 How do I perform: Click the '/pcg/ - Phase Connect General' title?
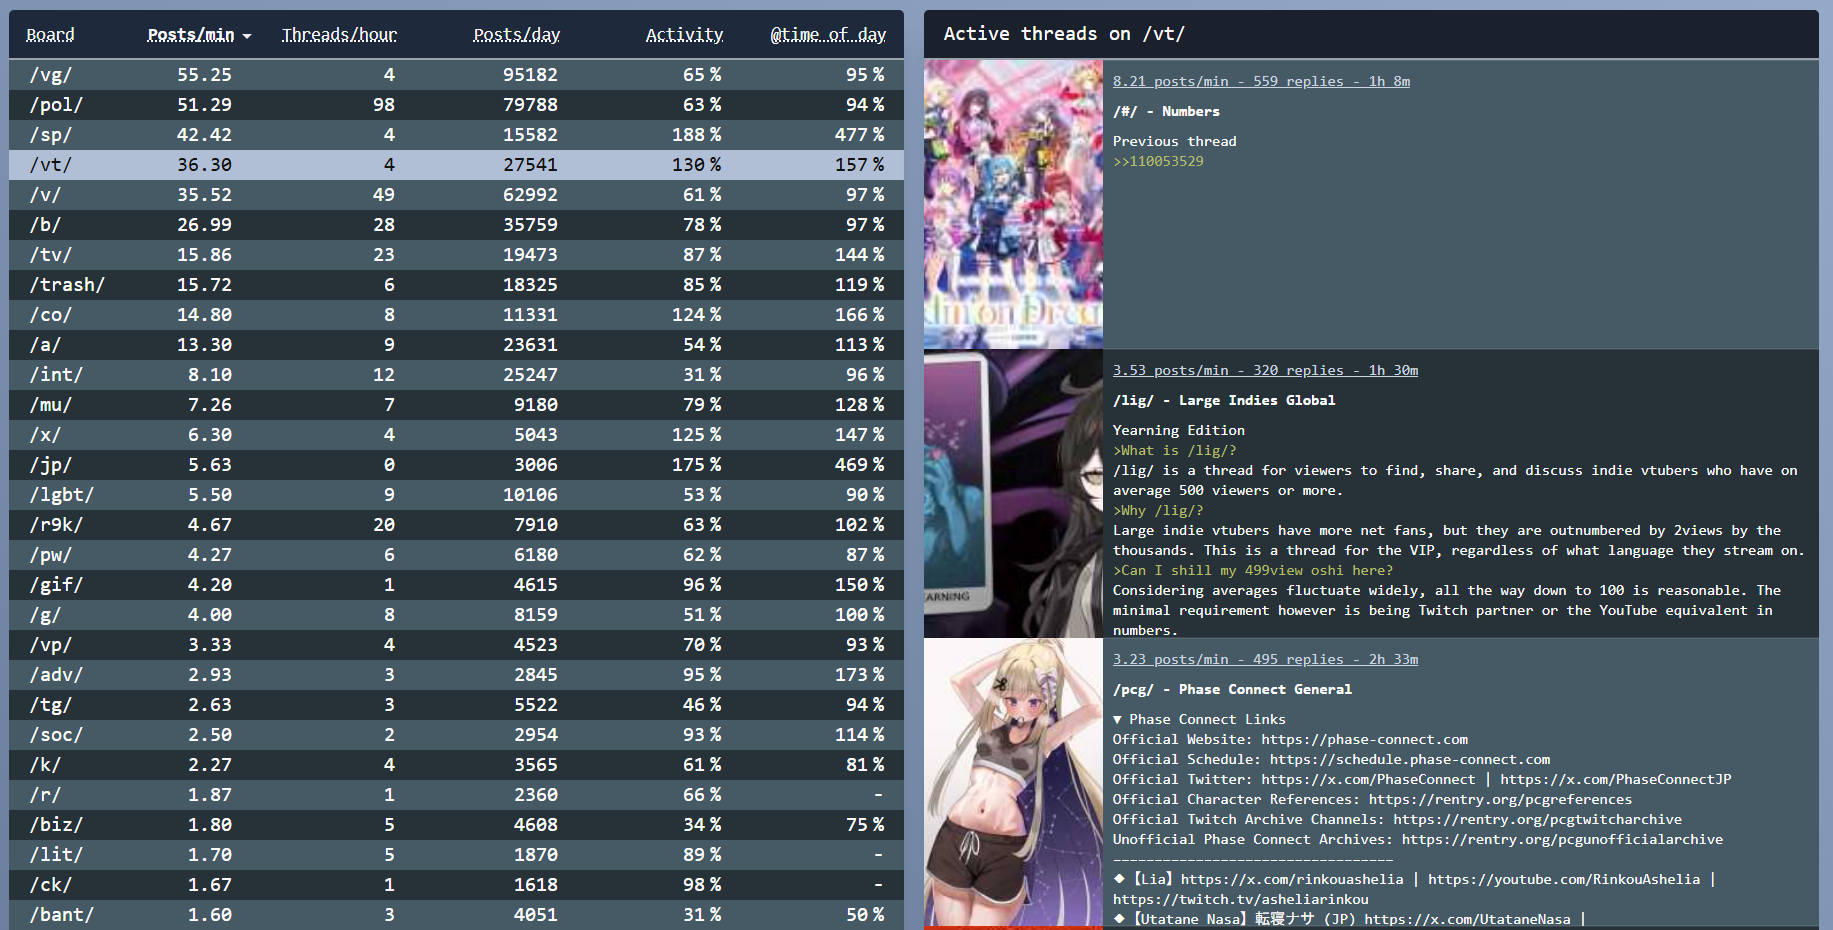pos(1232,689)
